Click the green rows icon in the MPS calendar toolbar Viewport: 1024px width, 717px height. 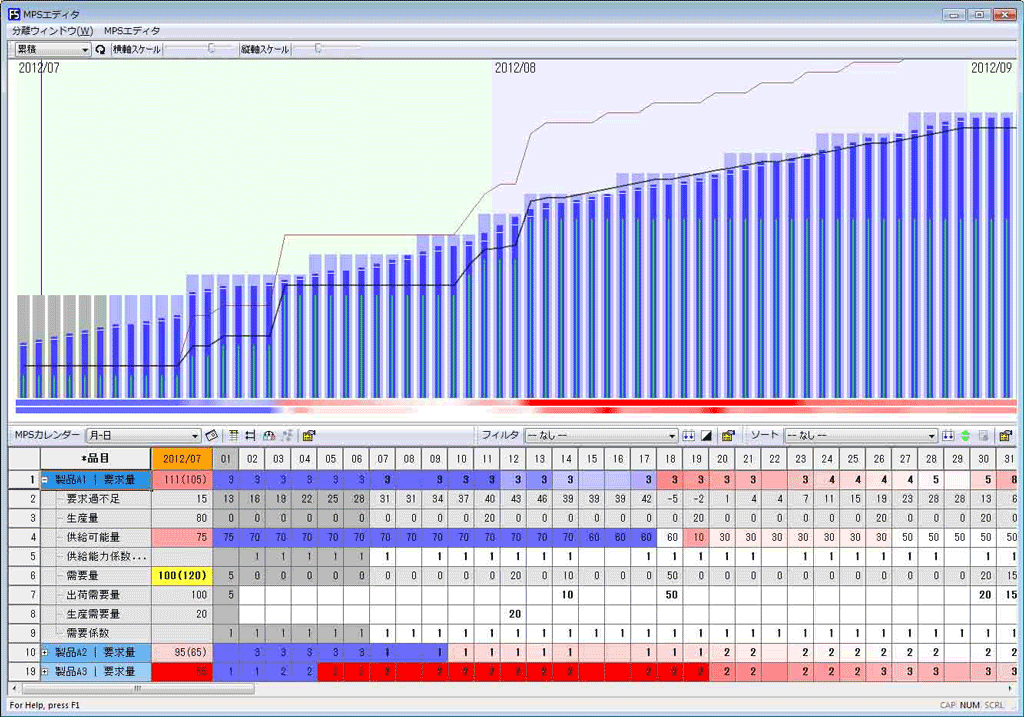pyautogui.click(x=233, y=436)
